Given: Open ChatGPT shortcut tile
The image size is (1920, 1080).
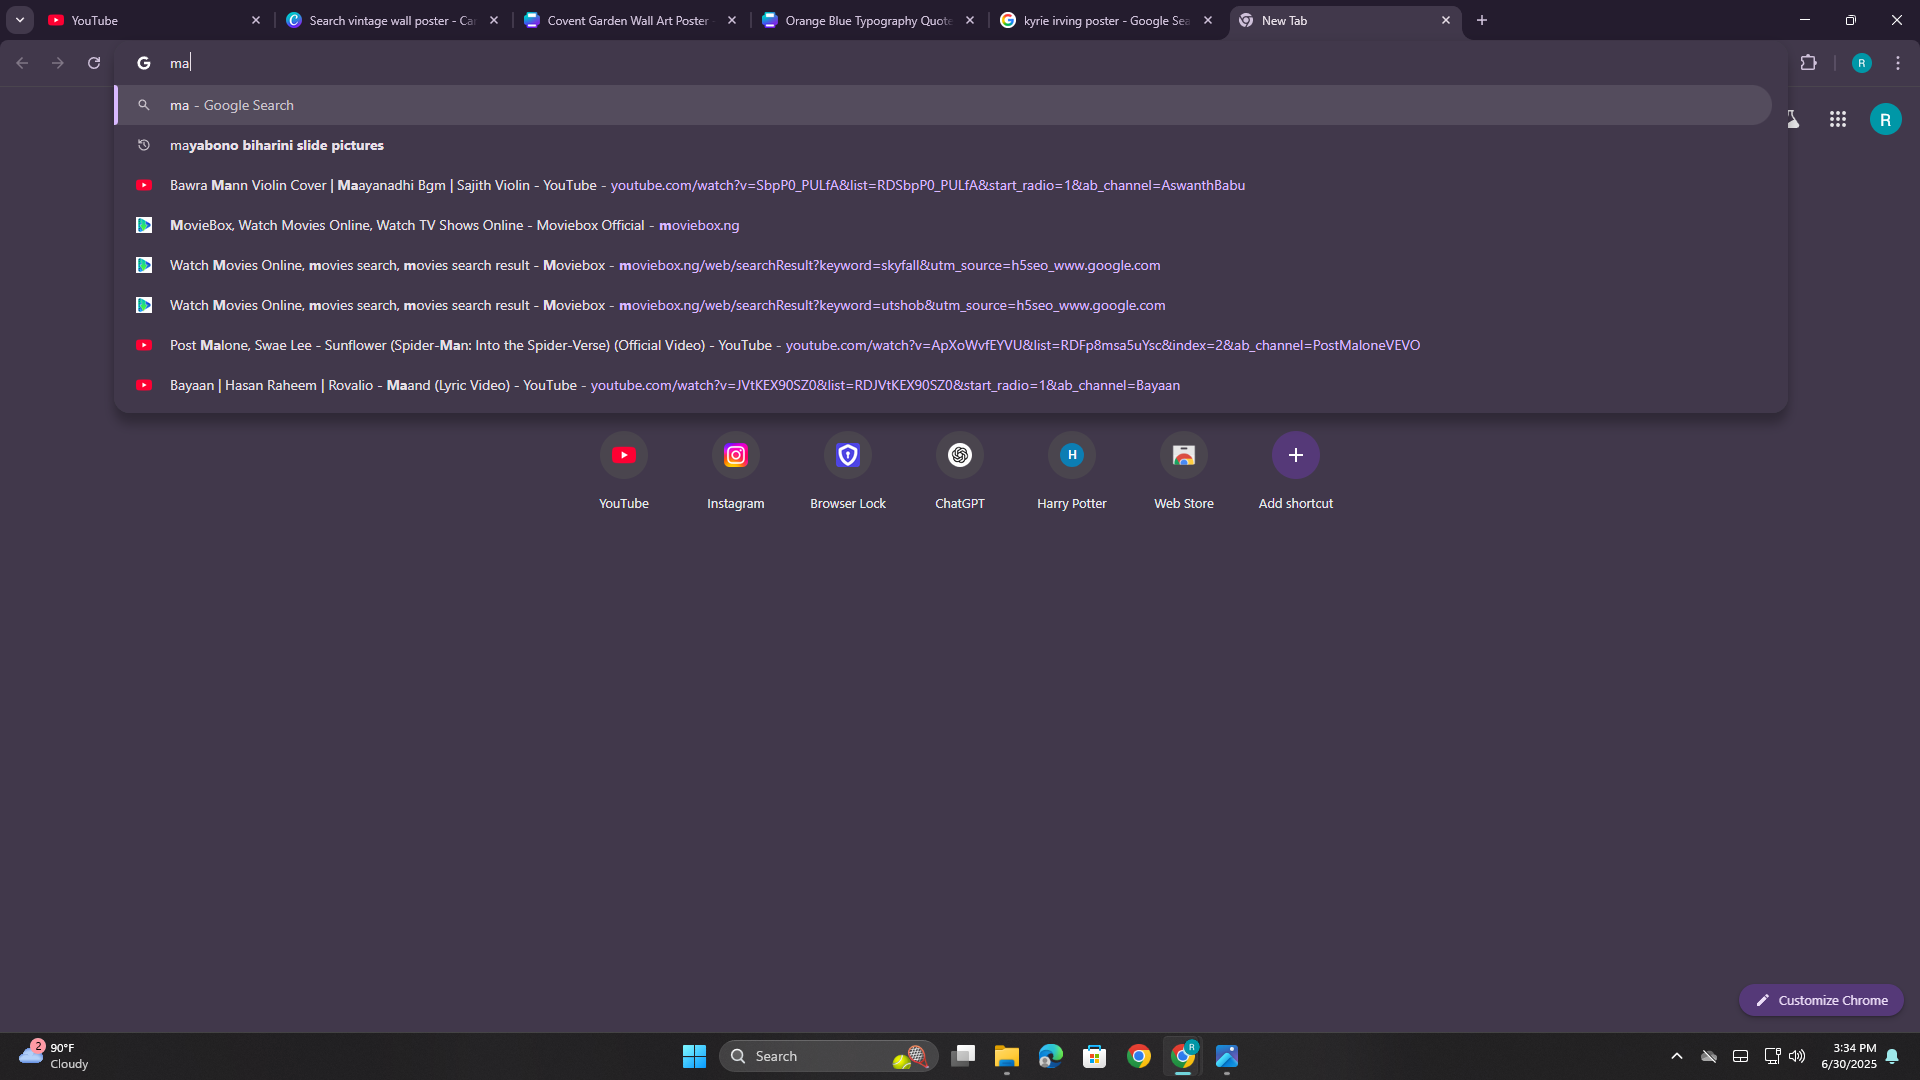Looking at the screenshot, I should click(x=960, y=472).
